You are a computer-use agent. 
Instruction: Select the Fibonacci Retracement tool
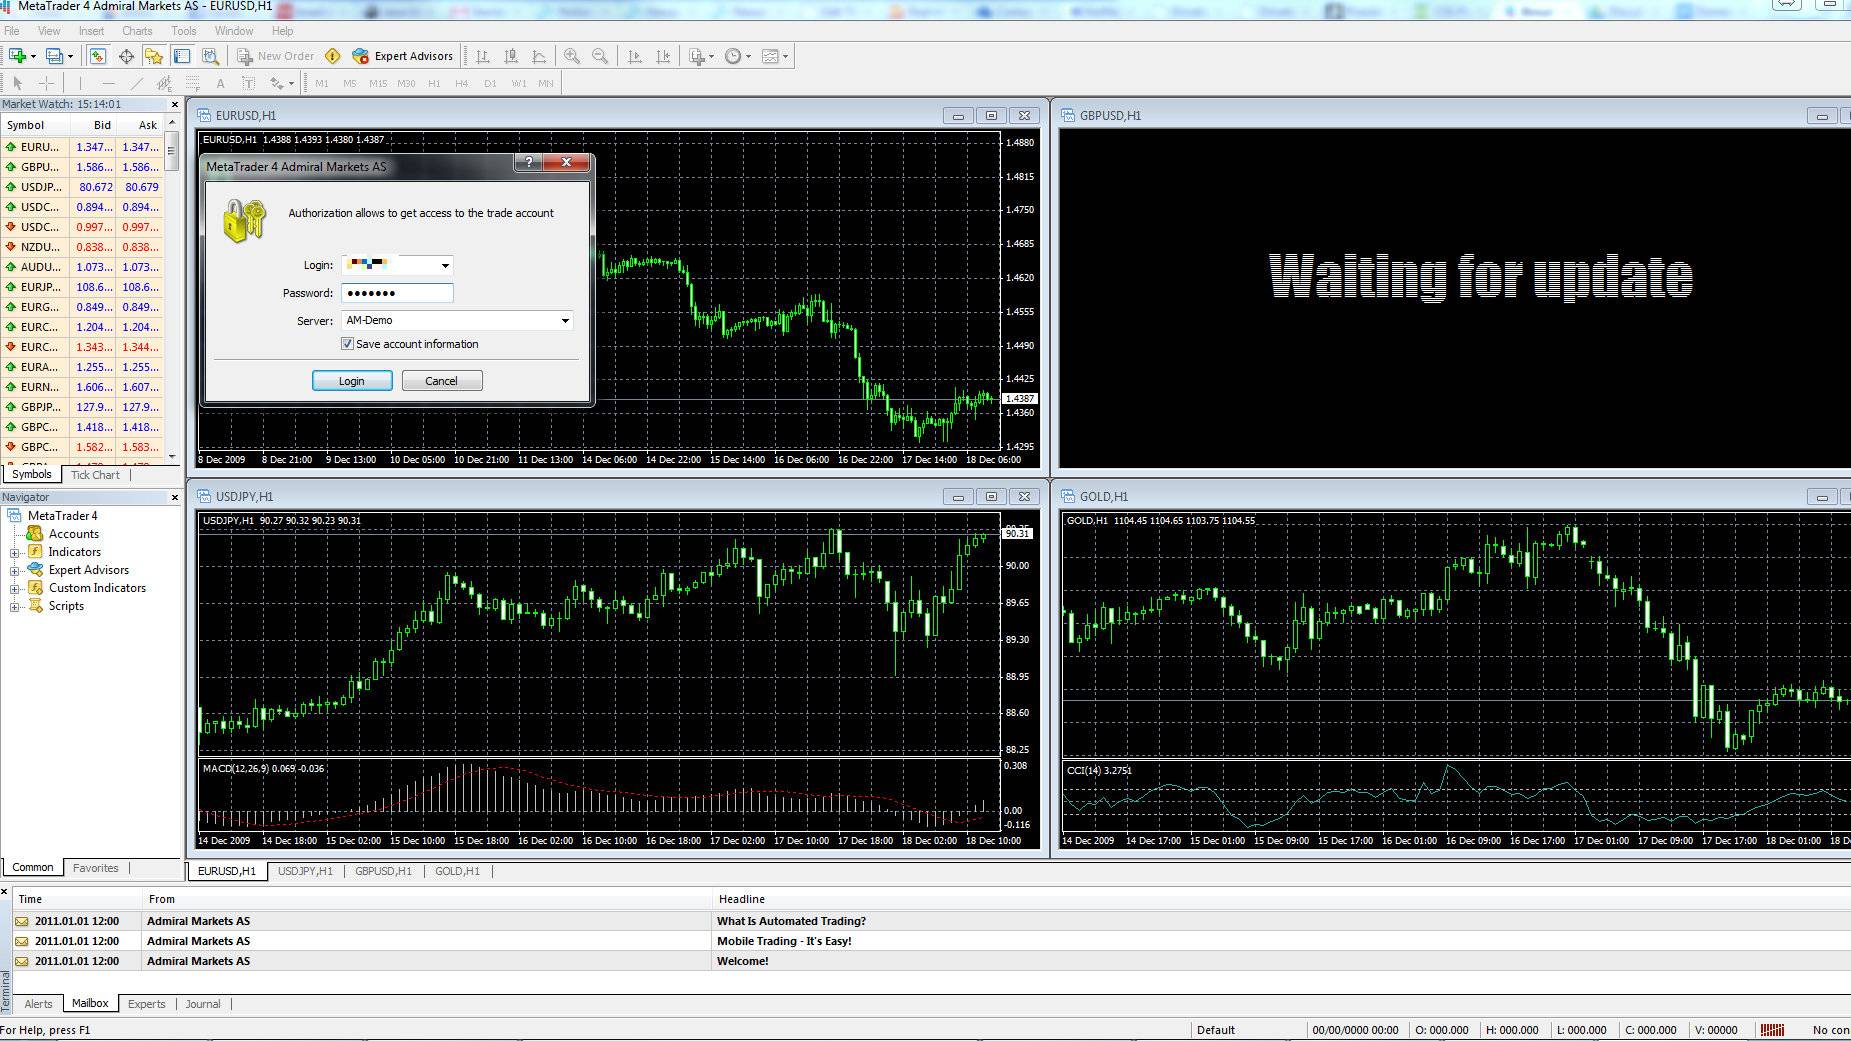pyautogui.click(x=193, y=83)
